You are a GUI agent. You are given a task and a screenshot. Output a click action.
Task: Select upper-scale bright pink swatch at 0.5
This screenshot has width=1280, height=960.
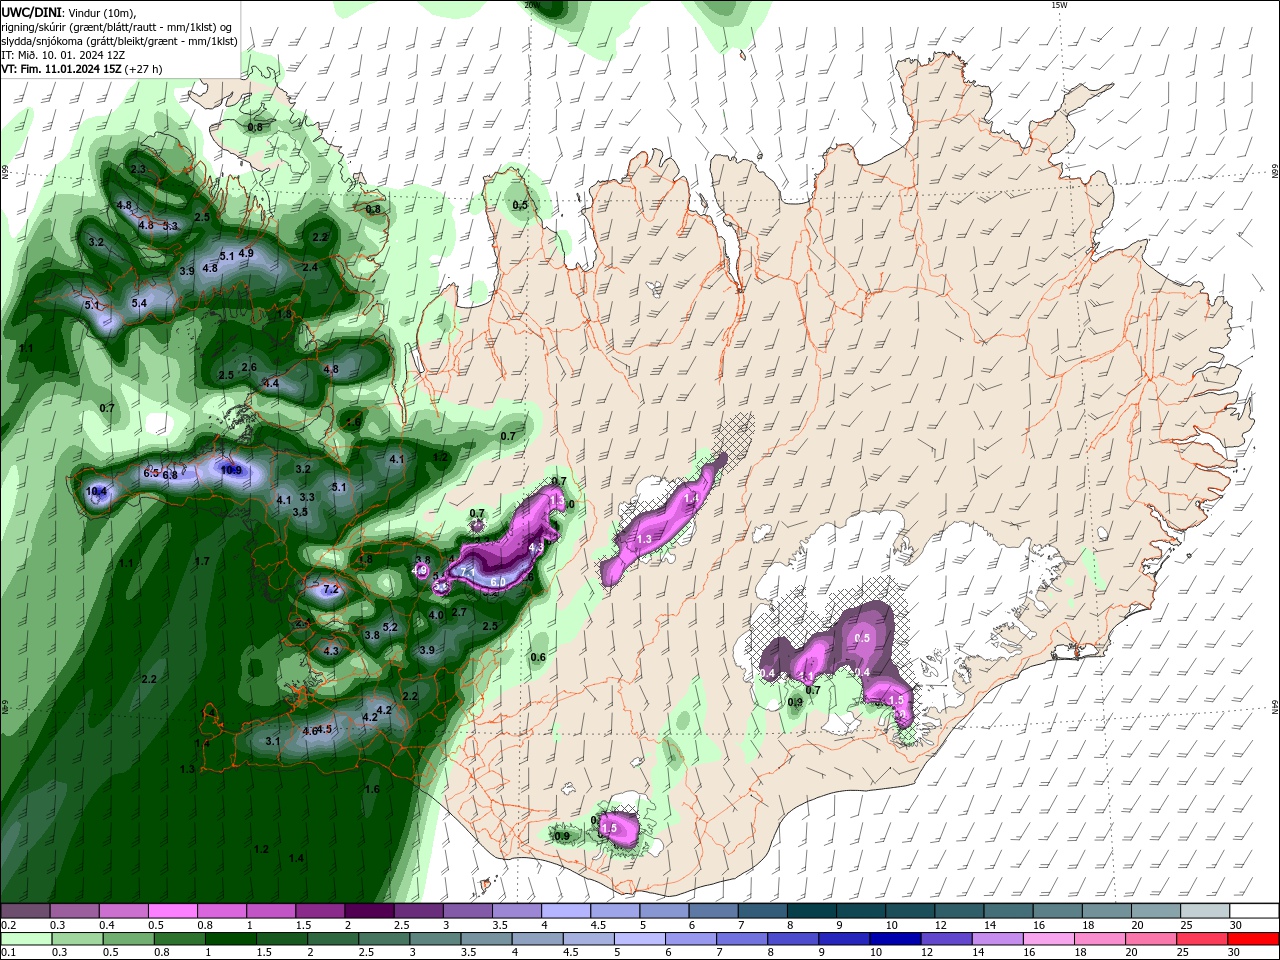pyautogui.click(x=172, y=911)
